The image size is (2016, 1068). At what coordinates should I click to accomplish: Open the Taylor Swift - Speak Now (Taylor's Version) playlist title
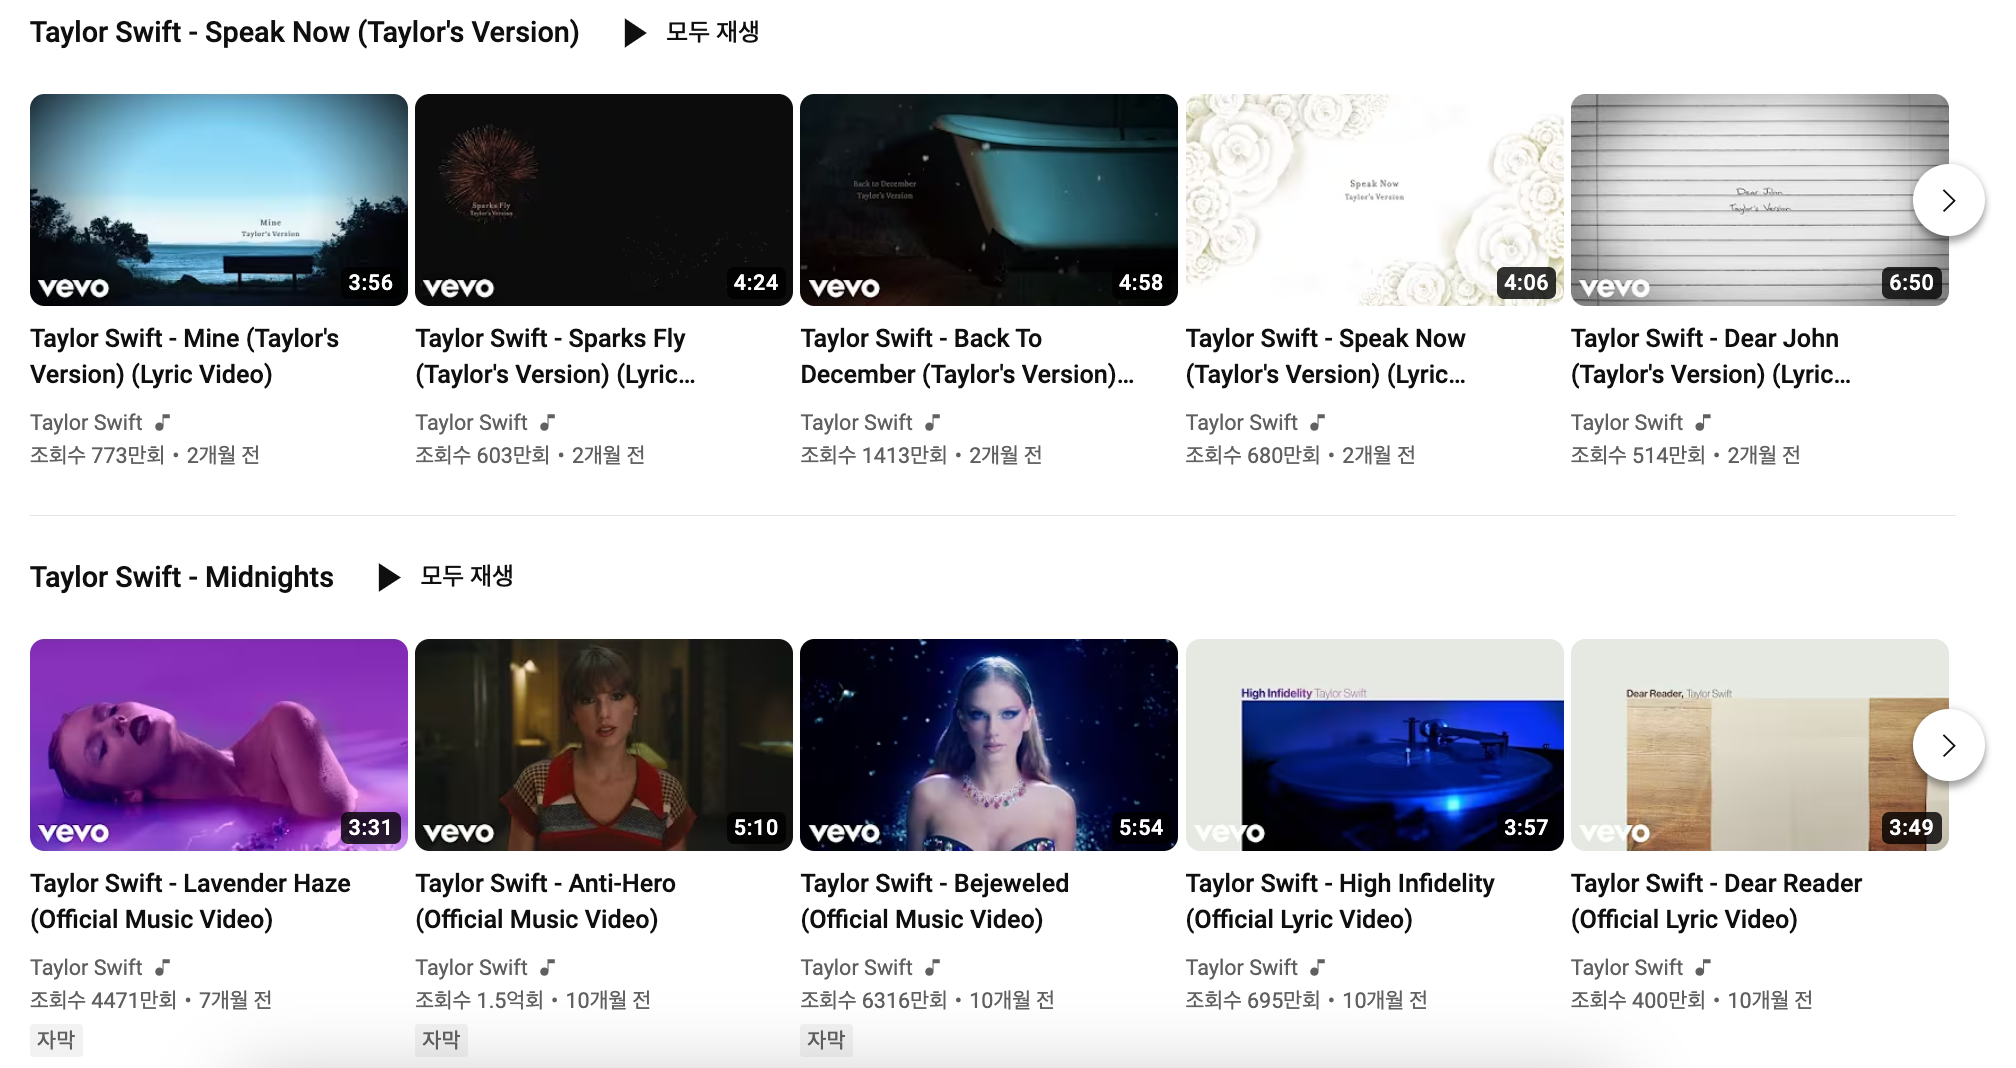(305, 32)
